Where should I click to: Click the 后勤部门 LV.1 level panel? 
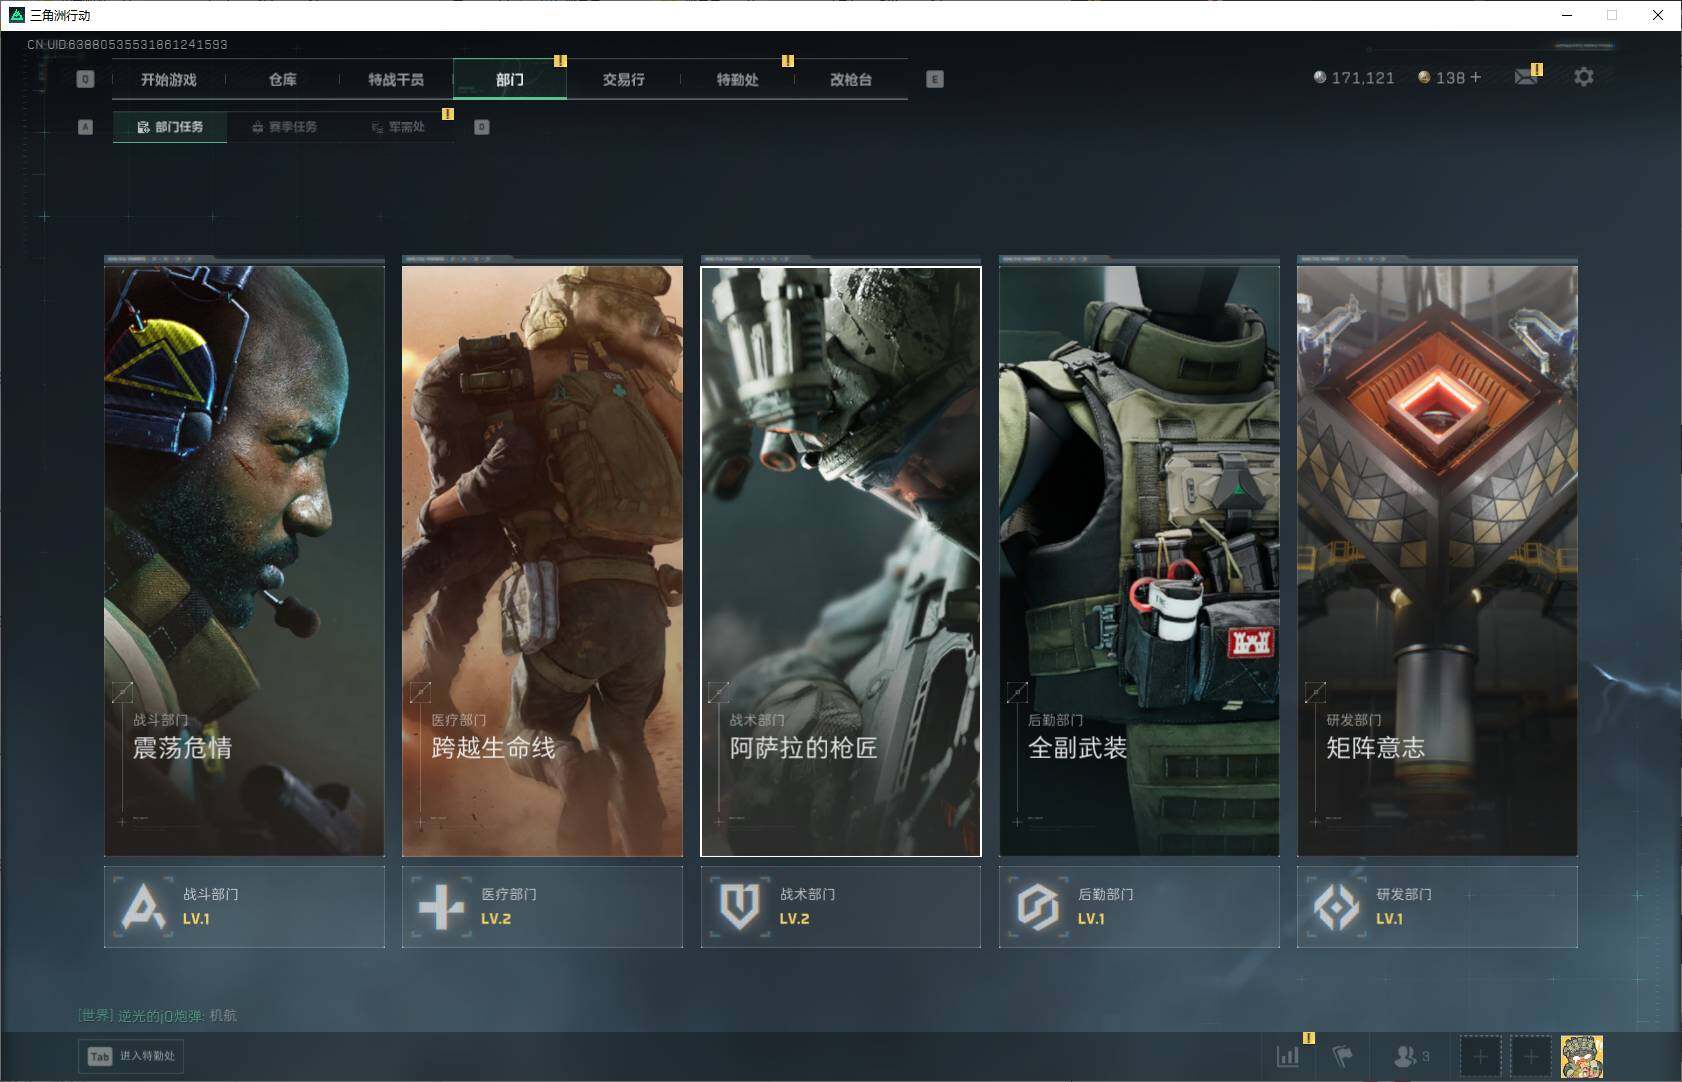click(1139, 907)
